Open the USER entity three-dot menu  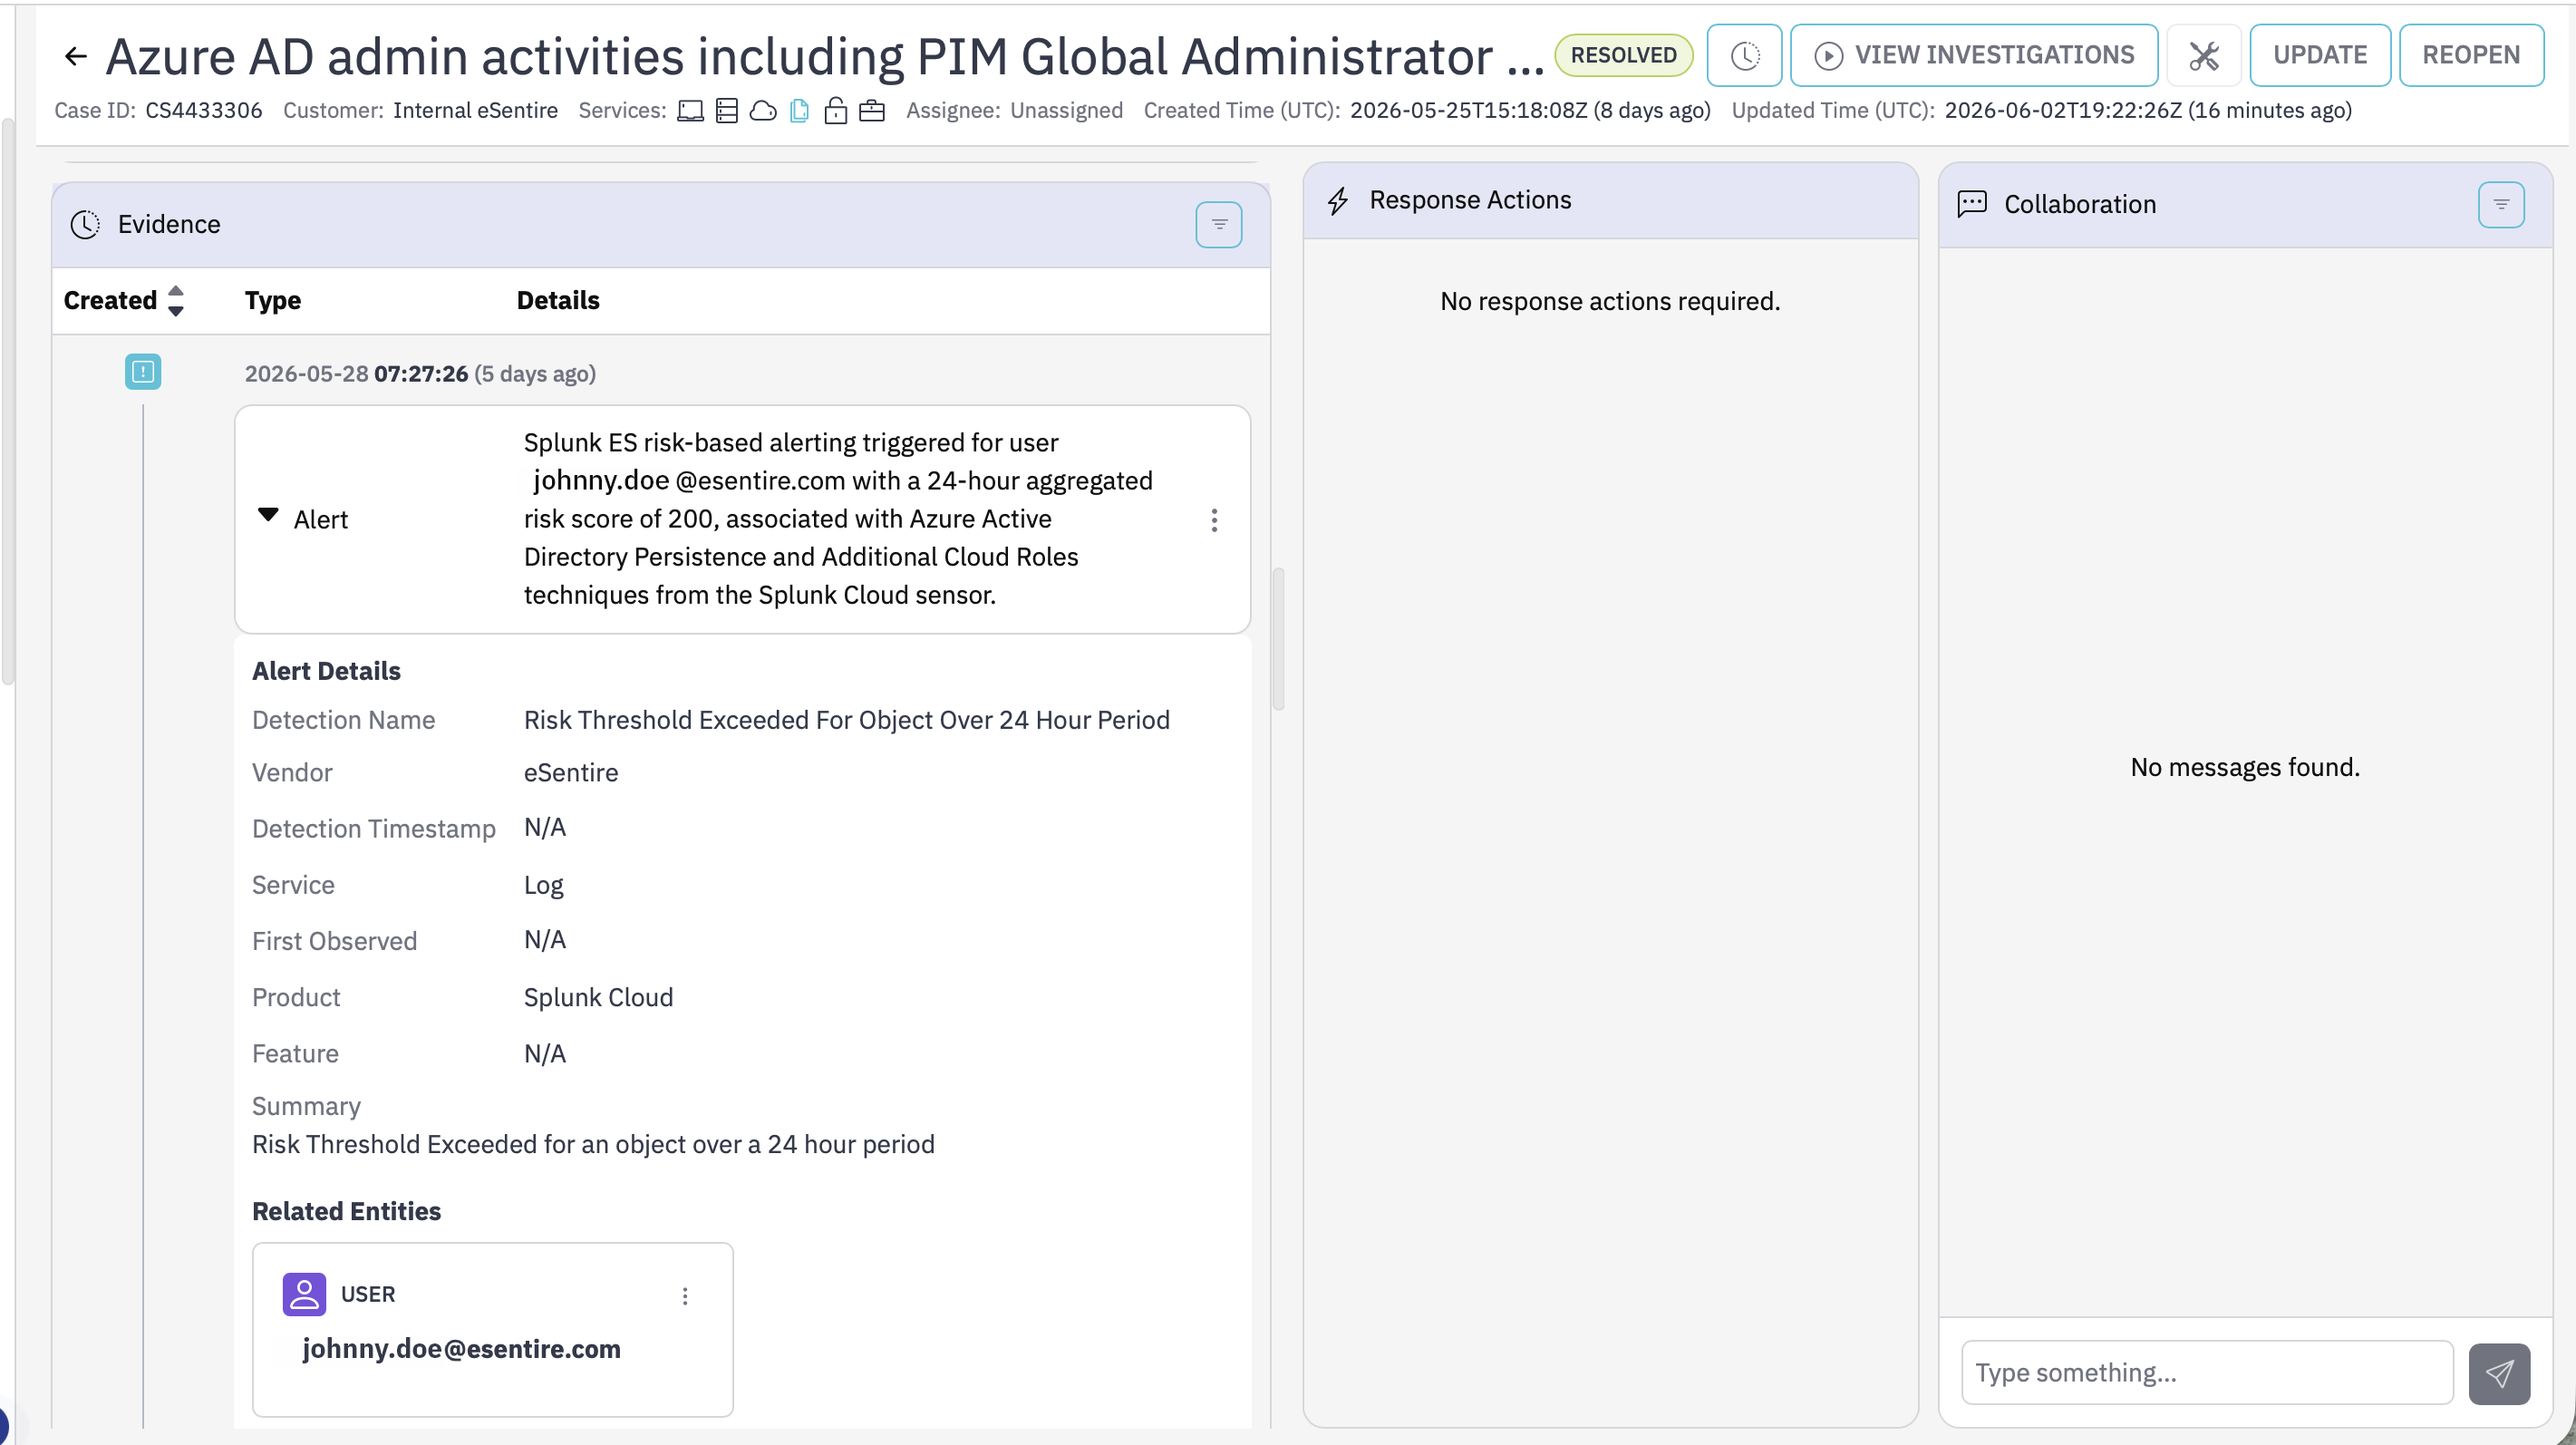click(684, 1295)
